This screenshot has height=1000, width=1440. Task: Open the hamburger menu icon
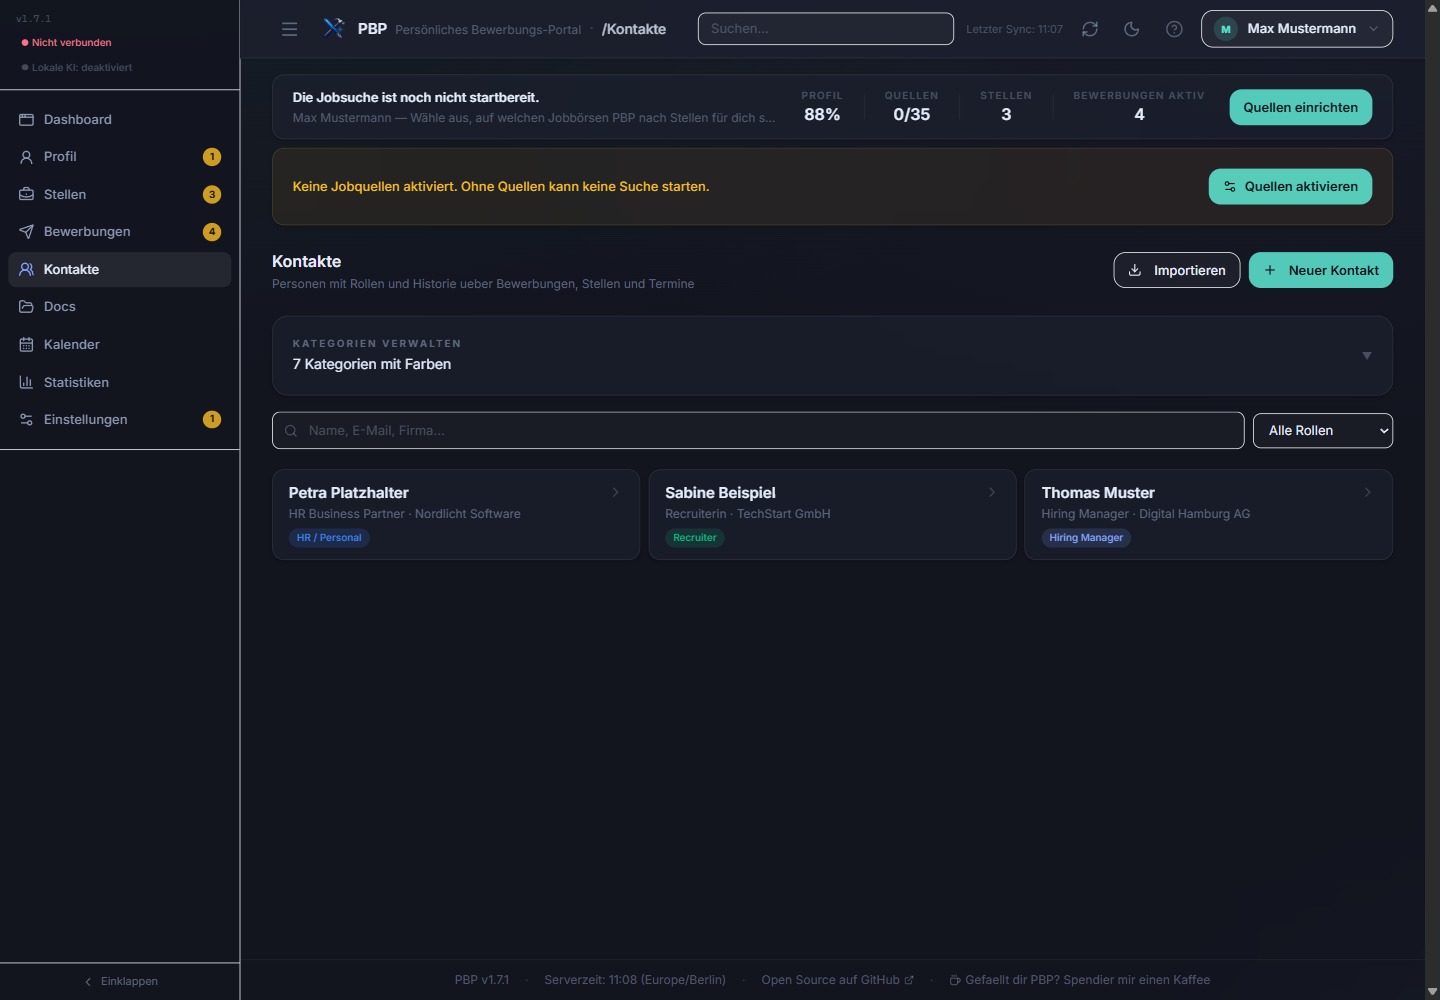[x=289, y=29]
